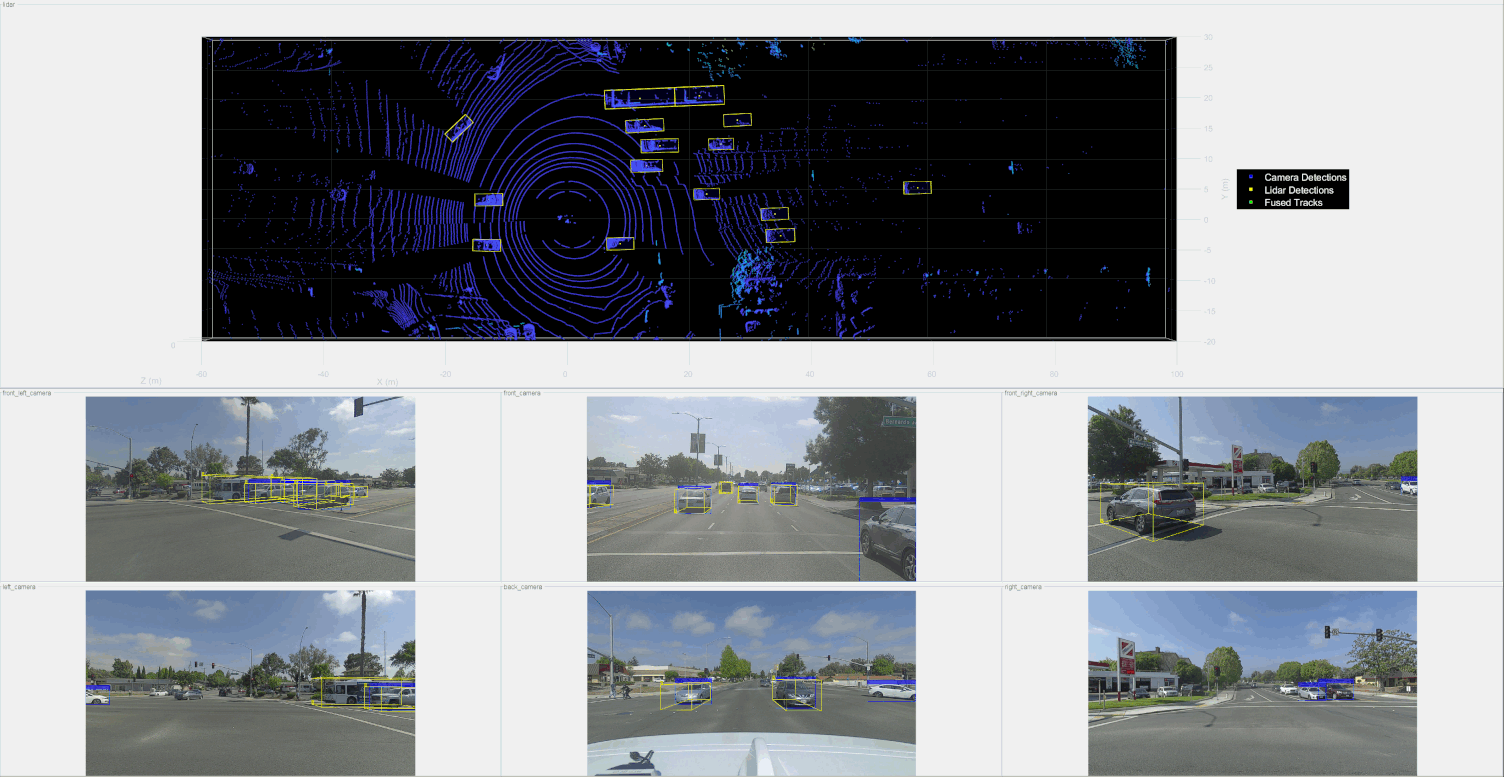1504x777 pixels.
Task: Click the concentric ring center of the point cloud
Action: tap(567, 220)
